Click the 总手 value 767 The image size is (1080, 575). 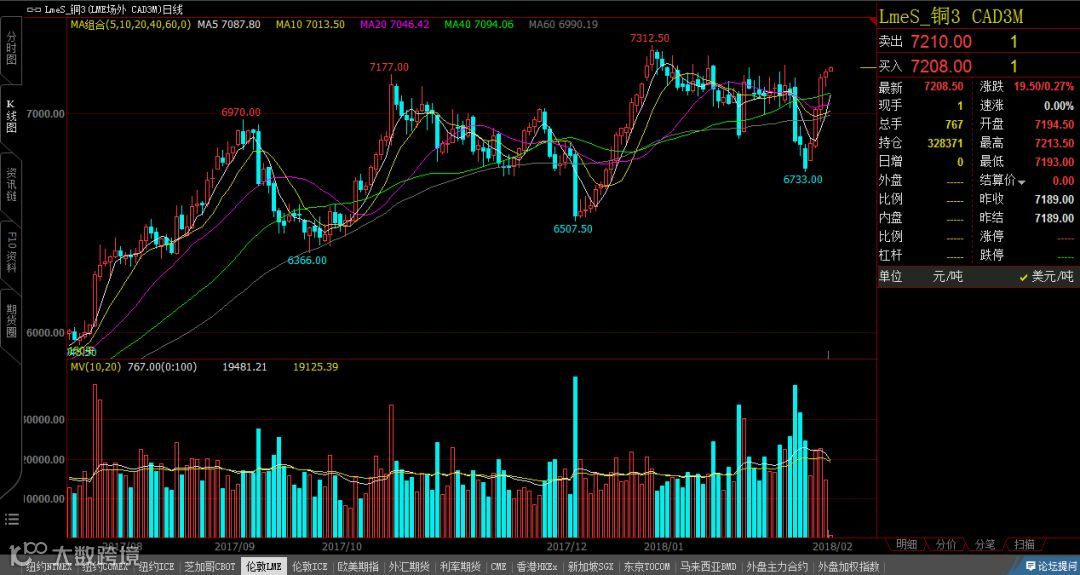(x=954, y=125)
